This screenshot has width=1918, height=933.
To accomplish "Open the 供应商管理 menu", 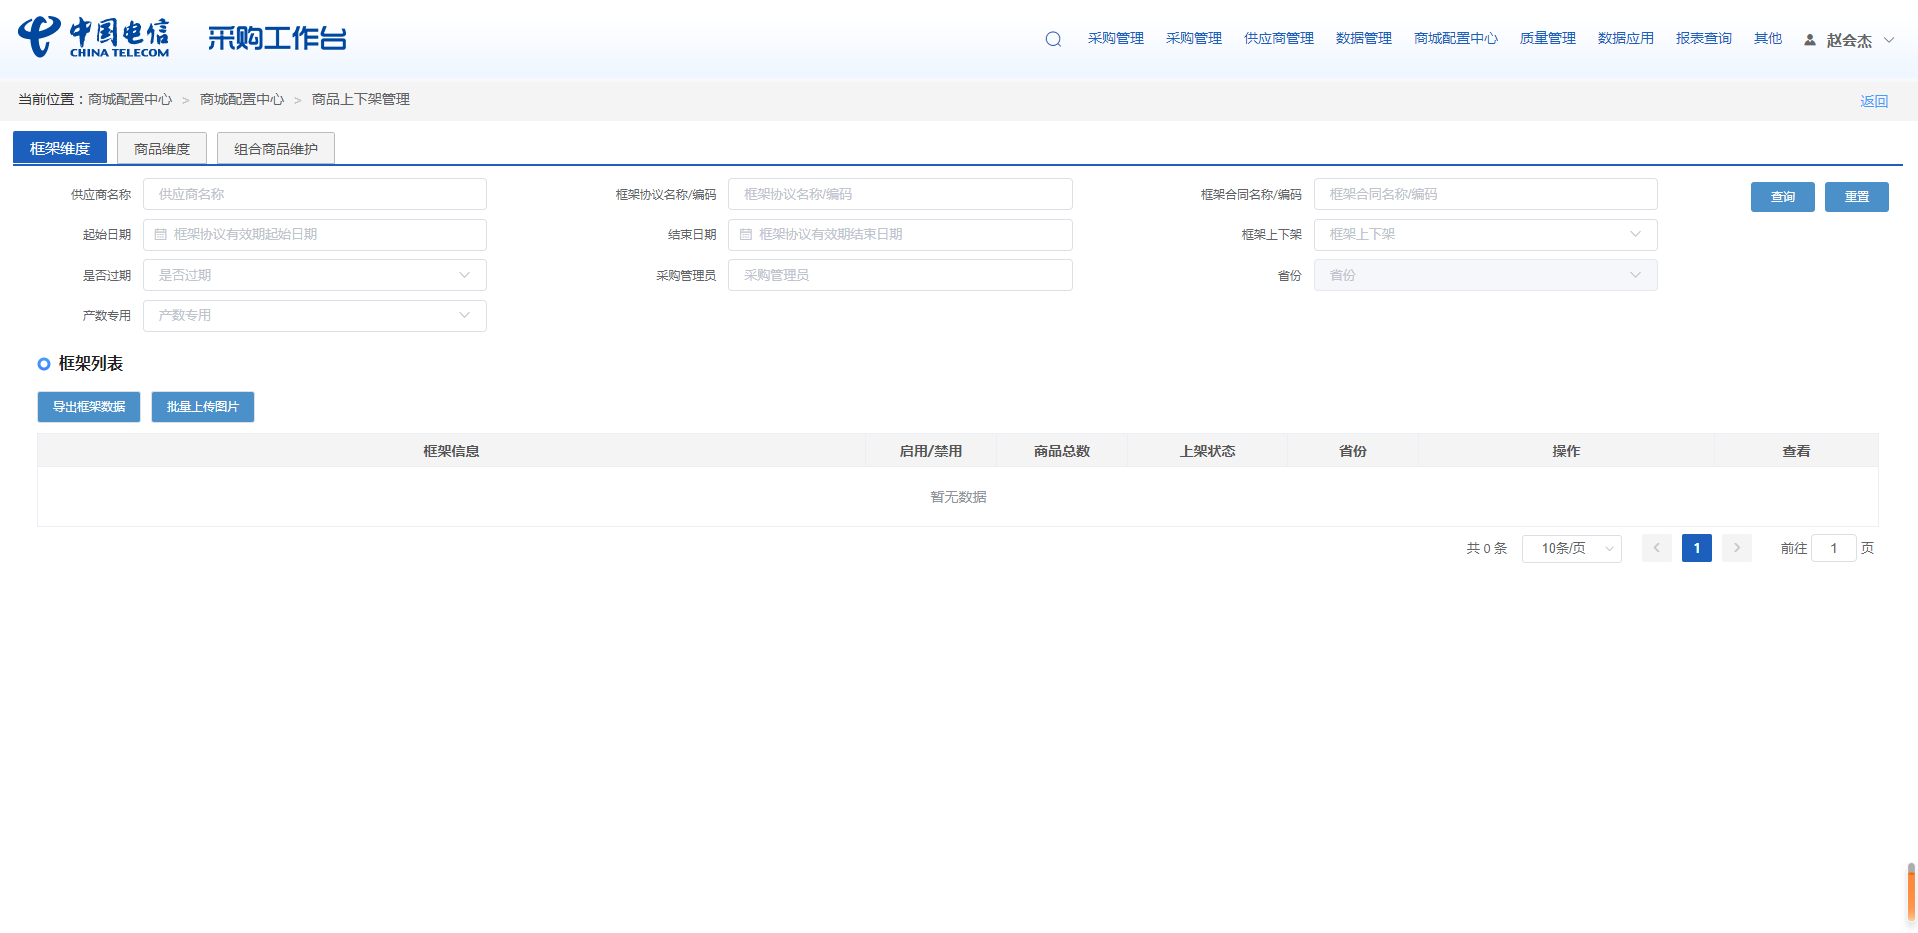I will pos(1279,38).
